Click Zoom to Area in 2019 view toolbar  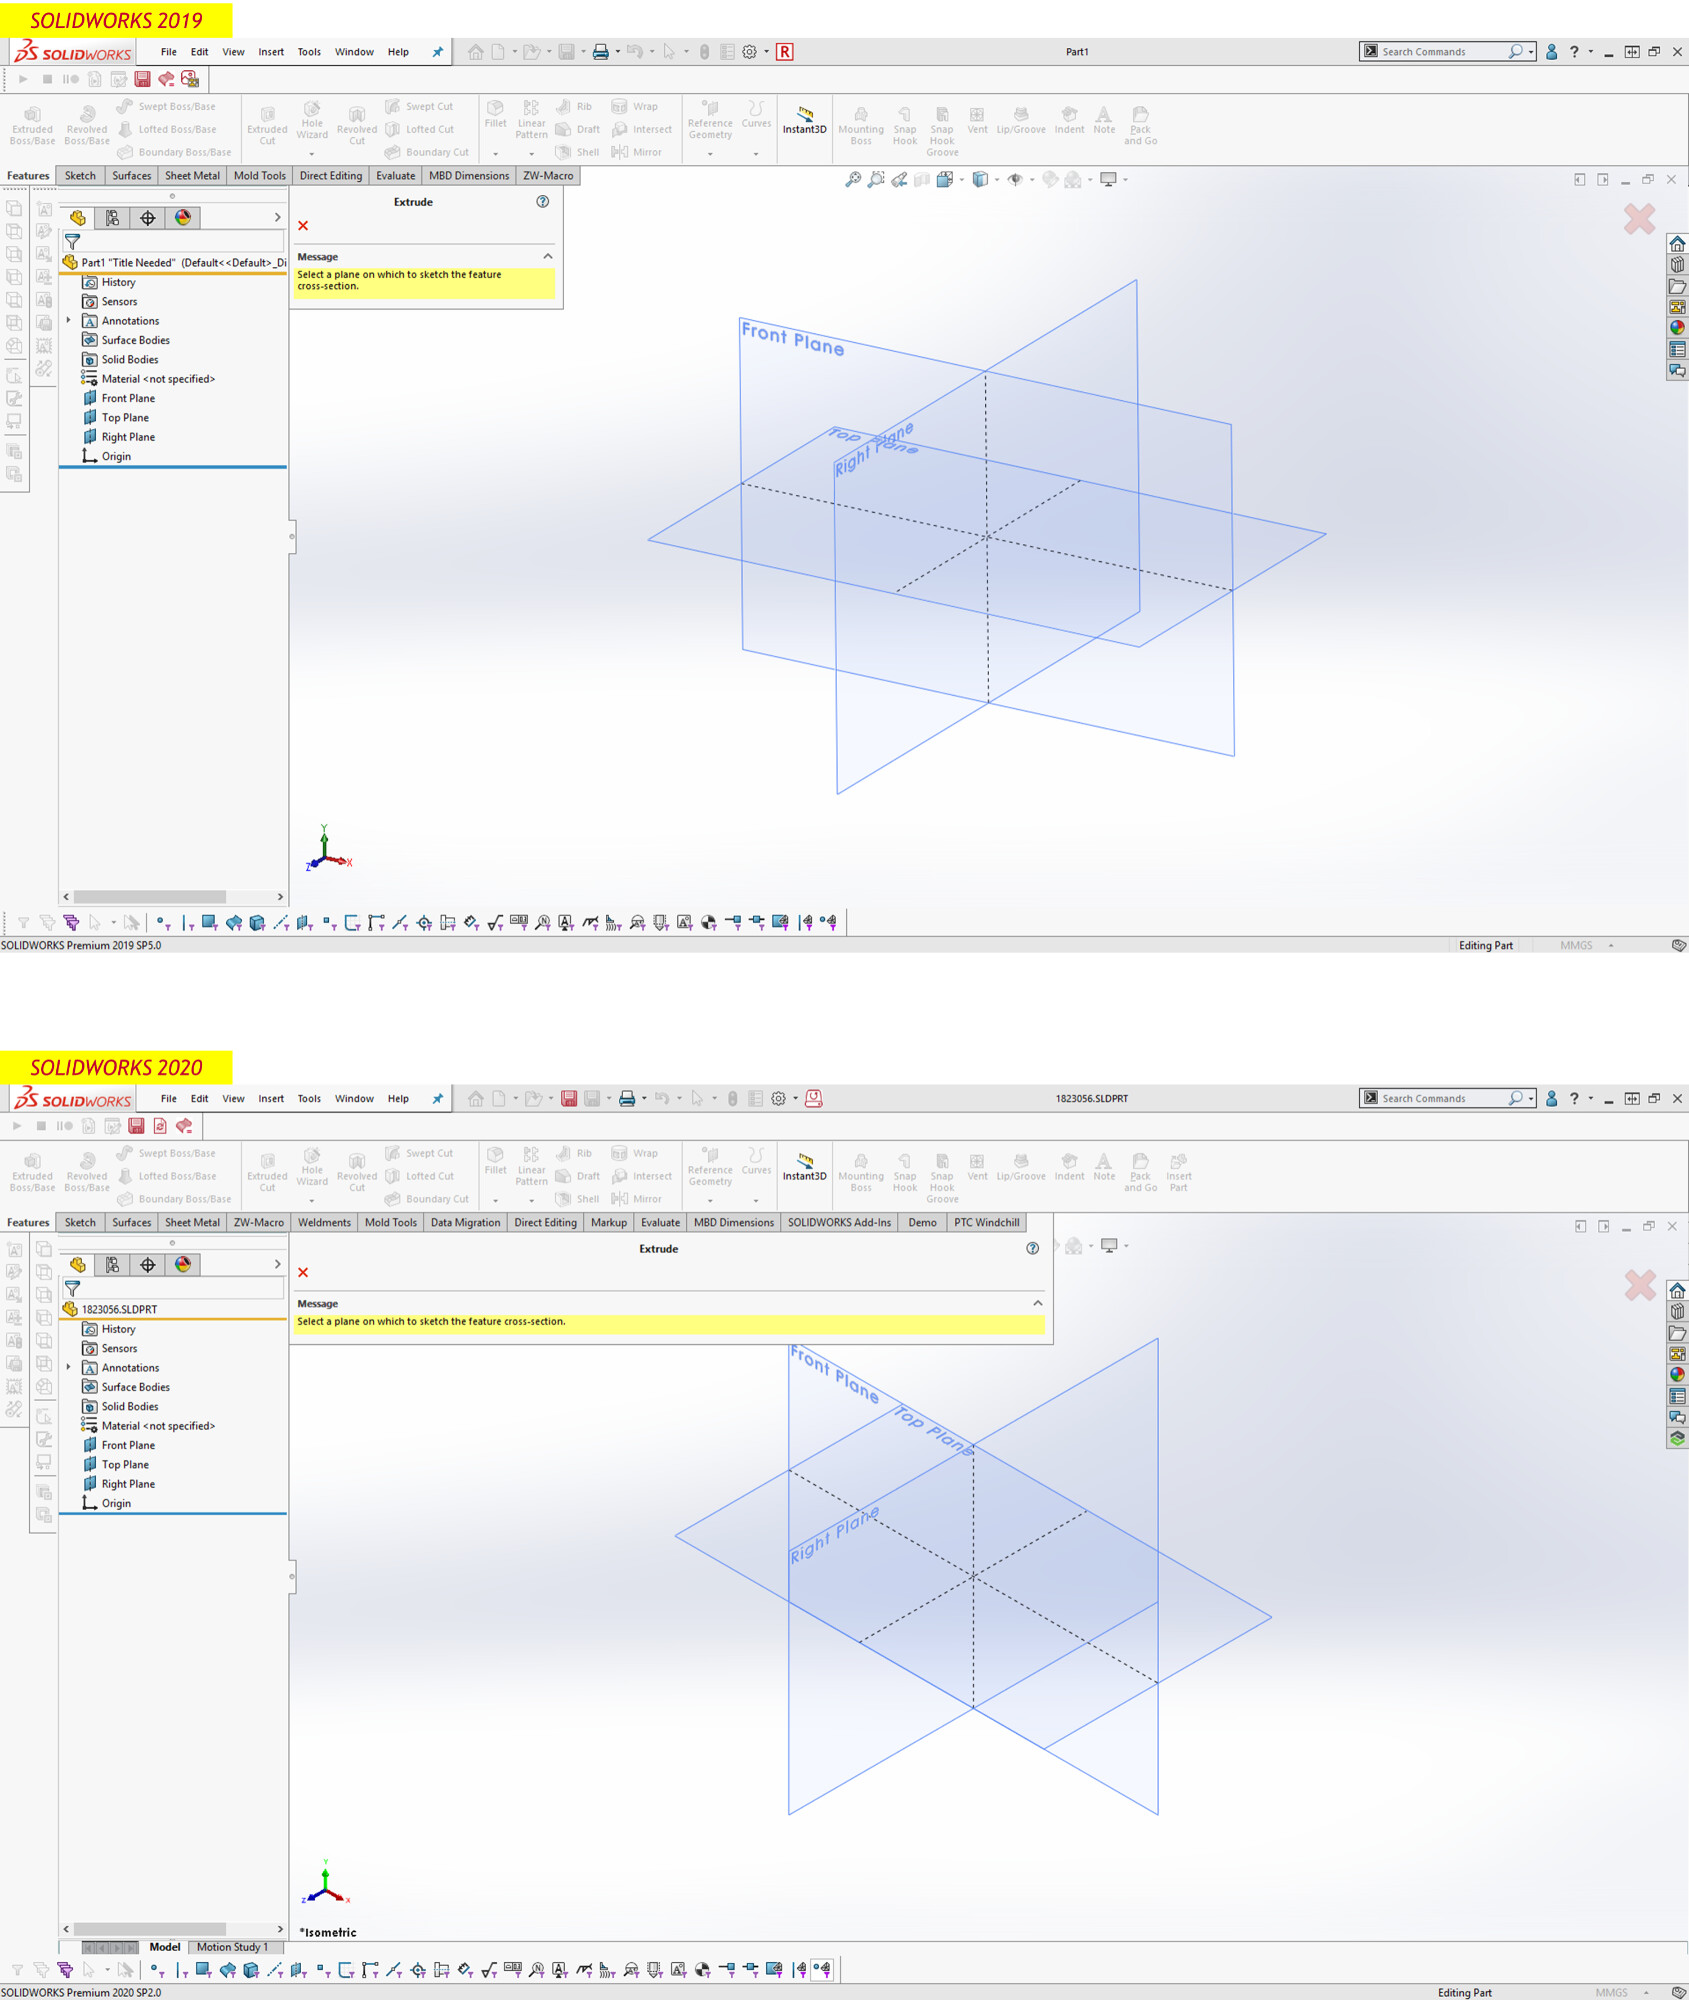click(876, 179)
